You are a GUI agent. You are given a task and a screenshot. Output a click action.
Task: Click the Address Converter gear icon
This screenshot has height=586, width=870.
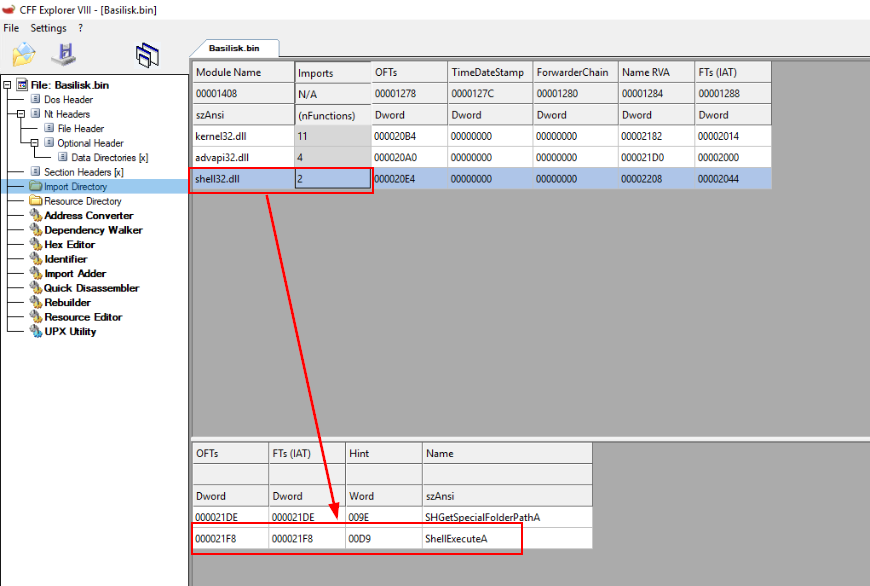pyautogui.click(x=36, y=215)
